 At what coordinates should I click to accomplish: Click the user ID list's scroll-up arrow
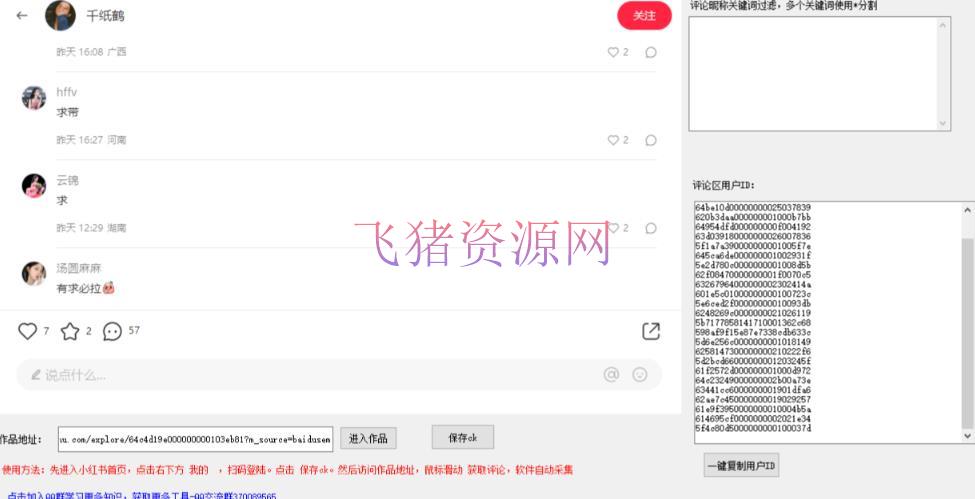pyautogui.click(x=968, y=210)
